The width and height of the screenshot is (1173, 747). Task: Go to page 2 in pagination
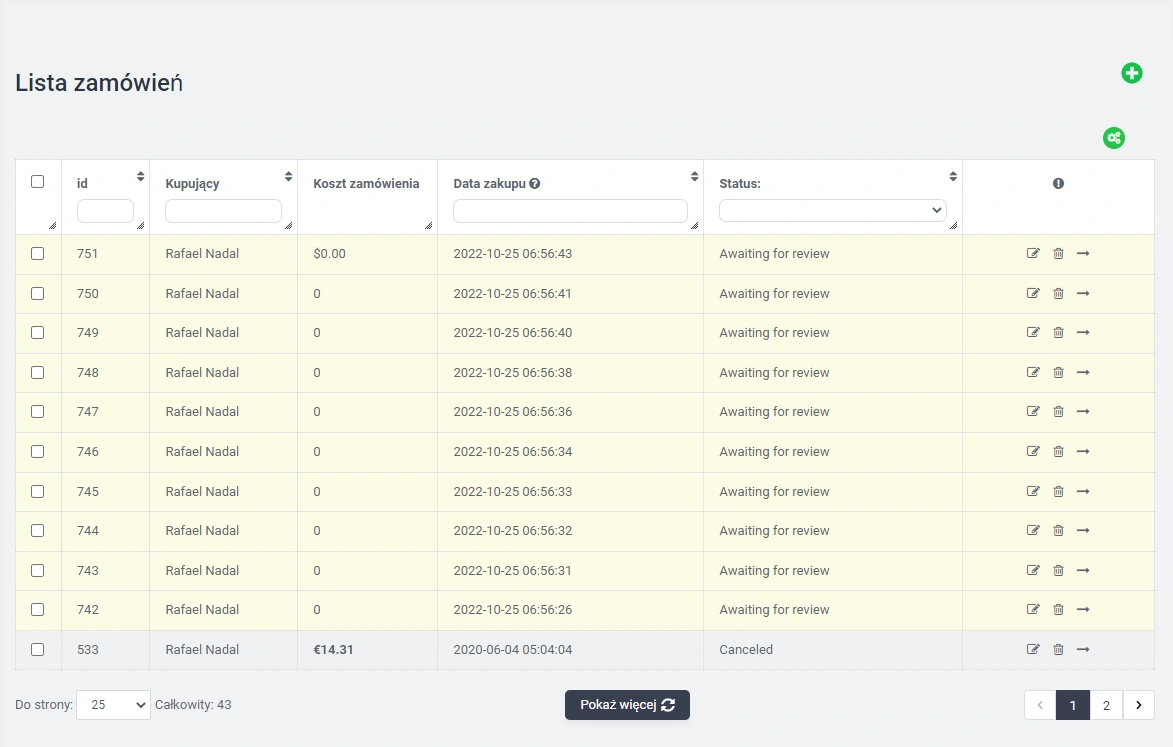(1105, 705)
